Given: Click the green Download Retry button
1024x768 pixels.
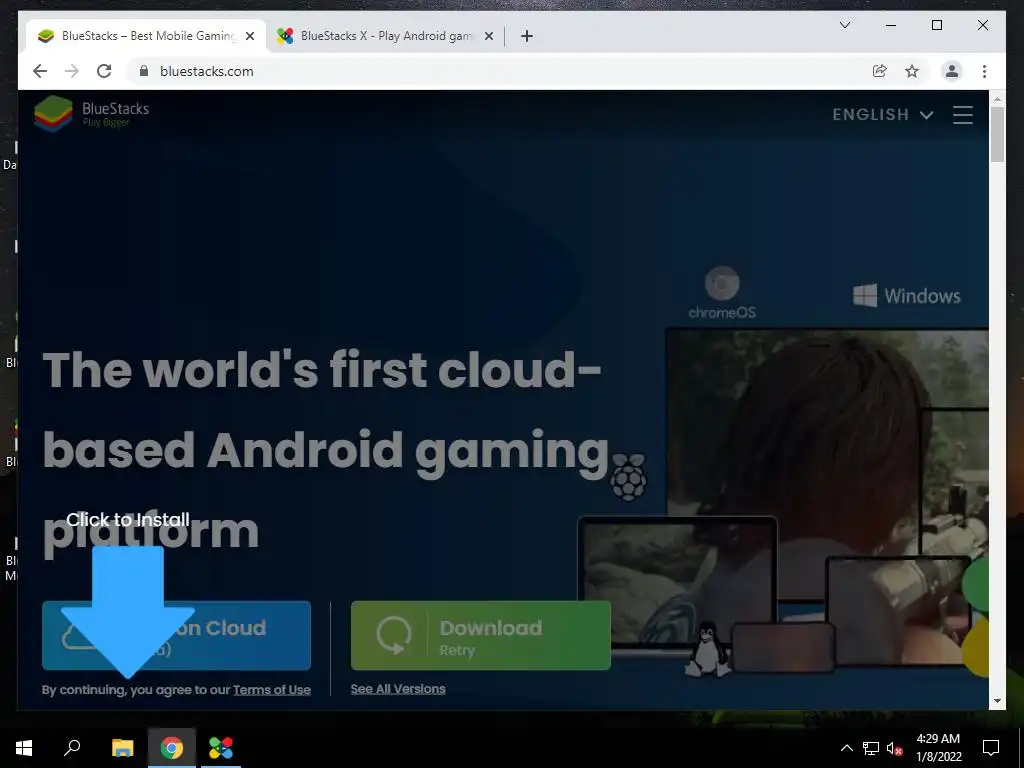Looking at the screenshot, I should click(x=481, y=635).
